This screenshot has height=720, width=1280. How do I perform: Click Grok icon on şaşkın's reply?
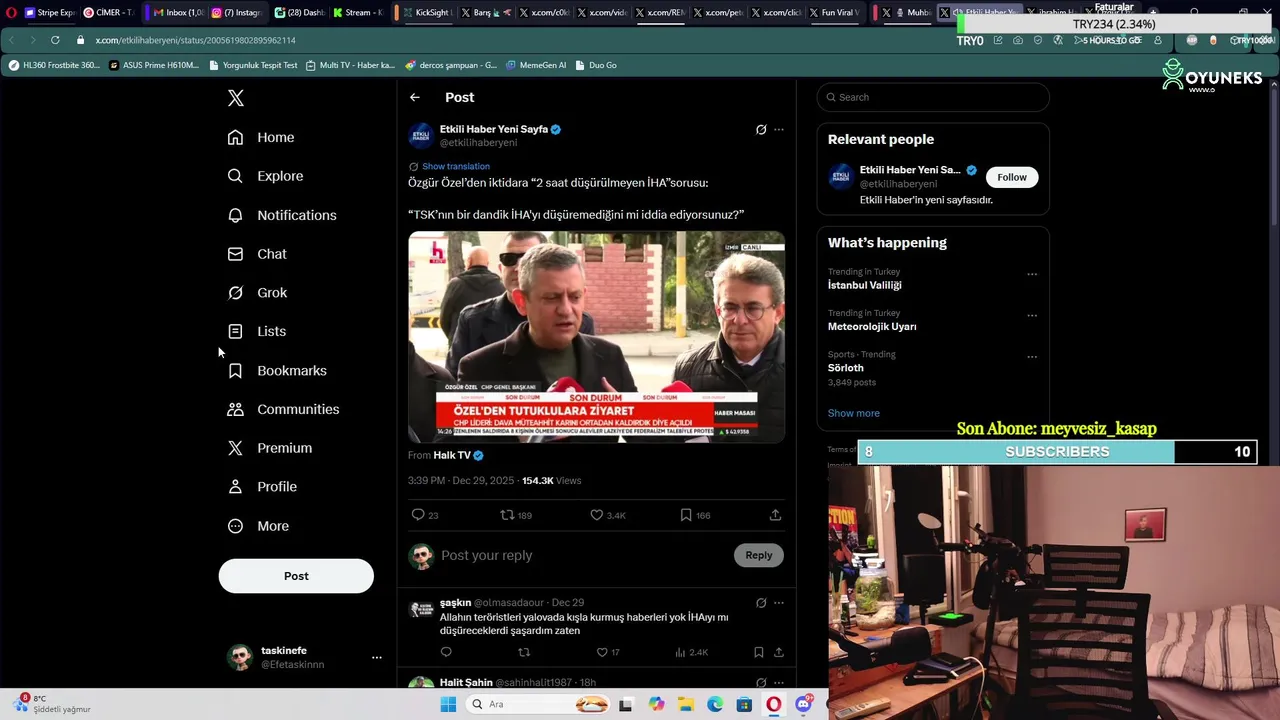(x=761, y=603)
